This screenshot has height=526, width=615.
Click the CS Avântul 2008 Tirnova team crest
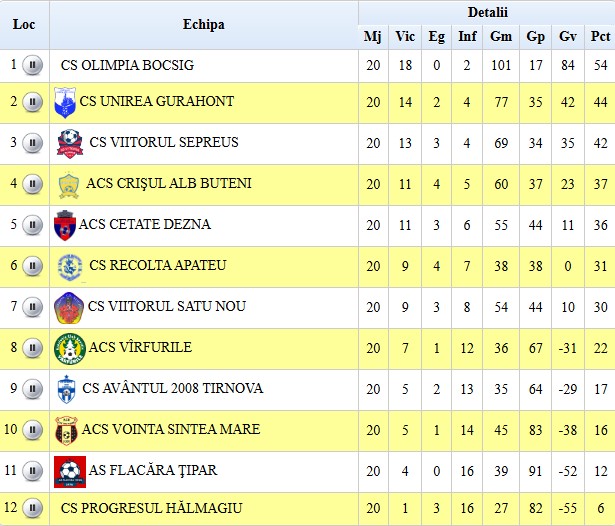pyautogui.click(x=66, y=388)
